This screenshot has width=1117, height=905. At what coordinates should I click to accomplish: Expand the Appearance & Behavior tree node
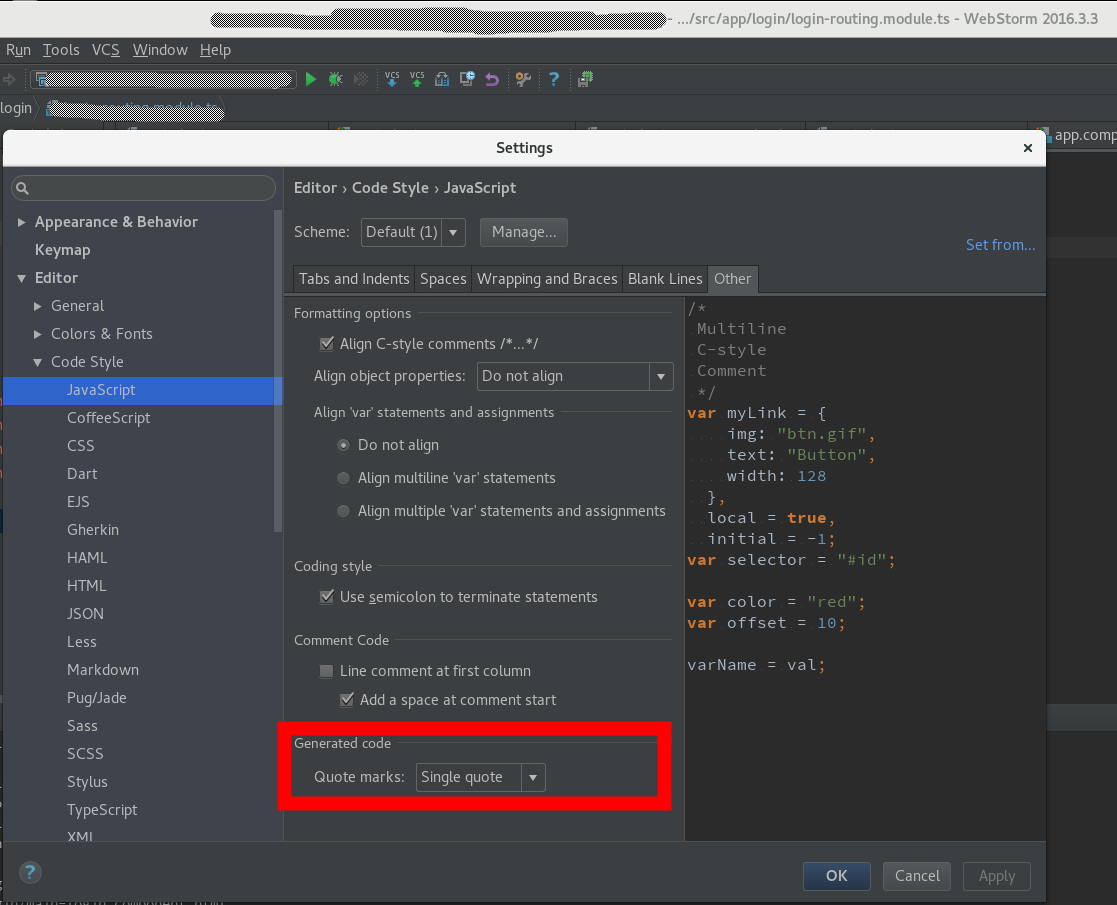coord(22,222)
